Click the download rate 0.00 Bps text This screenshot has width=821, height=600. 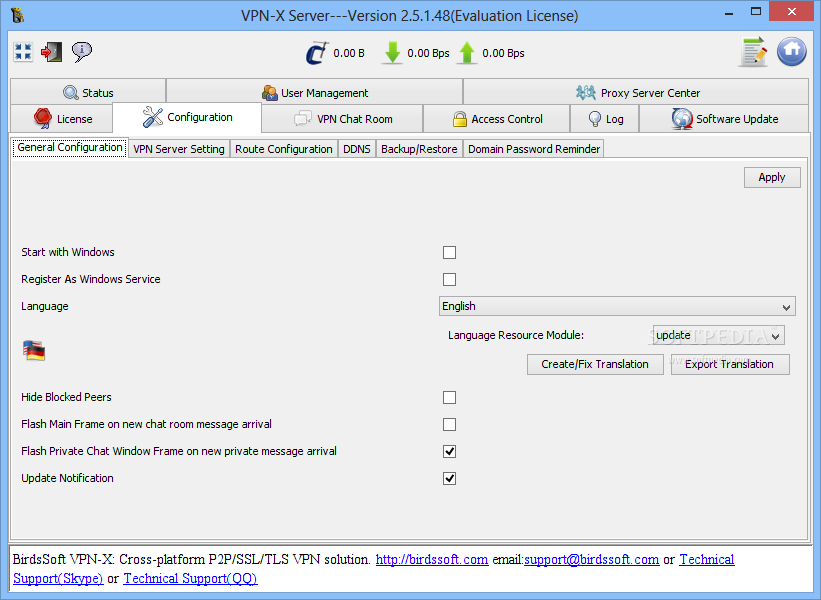(428, 53)
